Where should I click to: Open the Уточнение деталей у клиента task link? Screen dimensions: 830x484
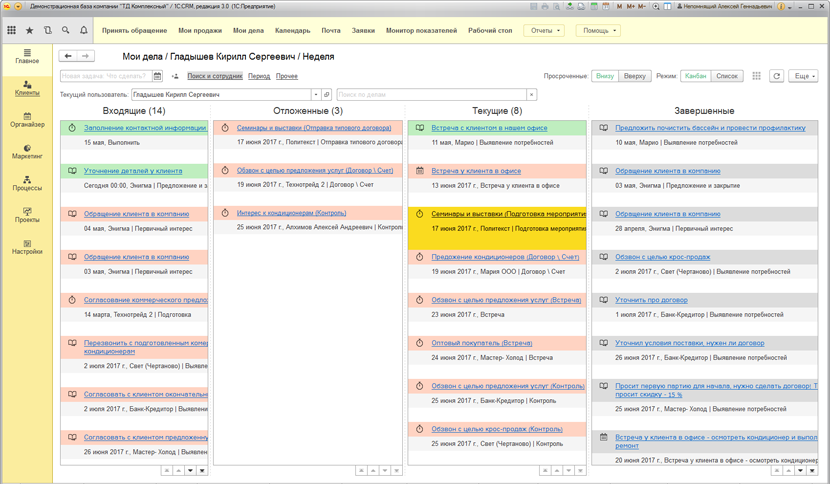coord(133,171)
